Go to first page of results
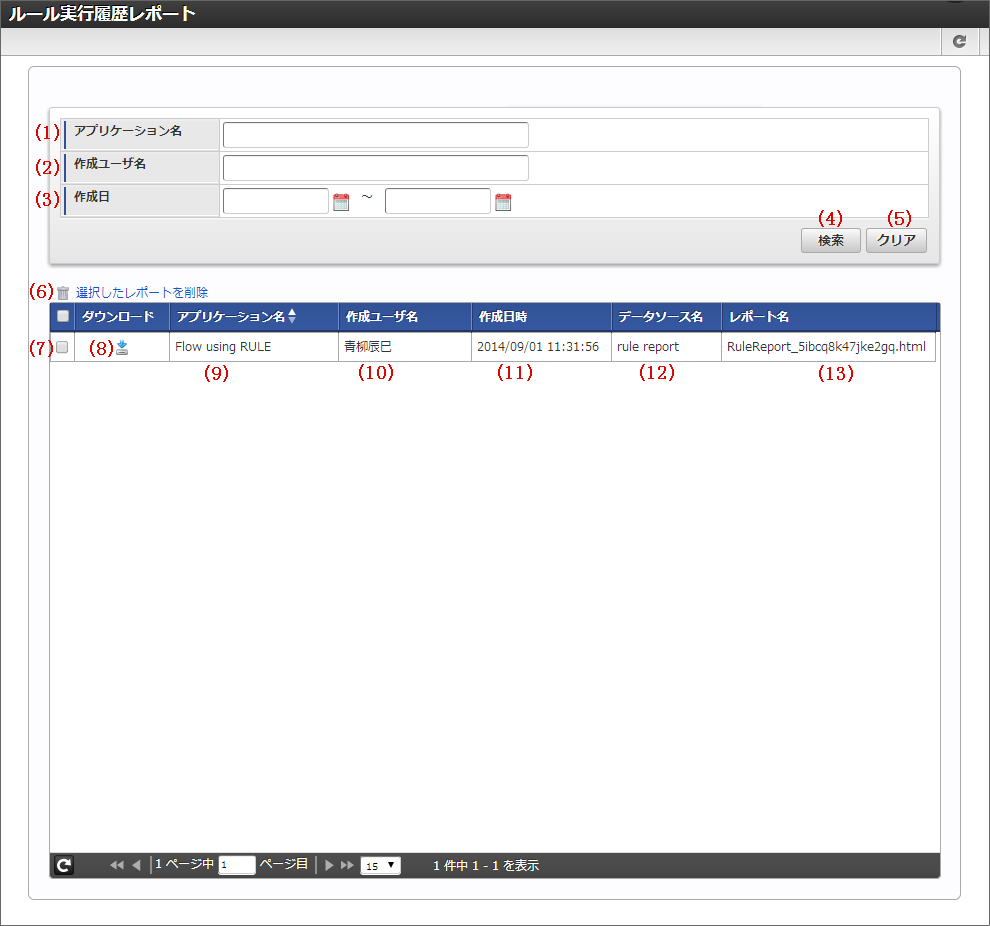Image resolution: width=990 pixels, height=926 pixels. pyautogui.click(x=117, y=865)
